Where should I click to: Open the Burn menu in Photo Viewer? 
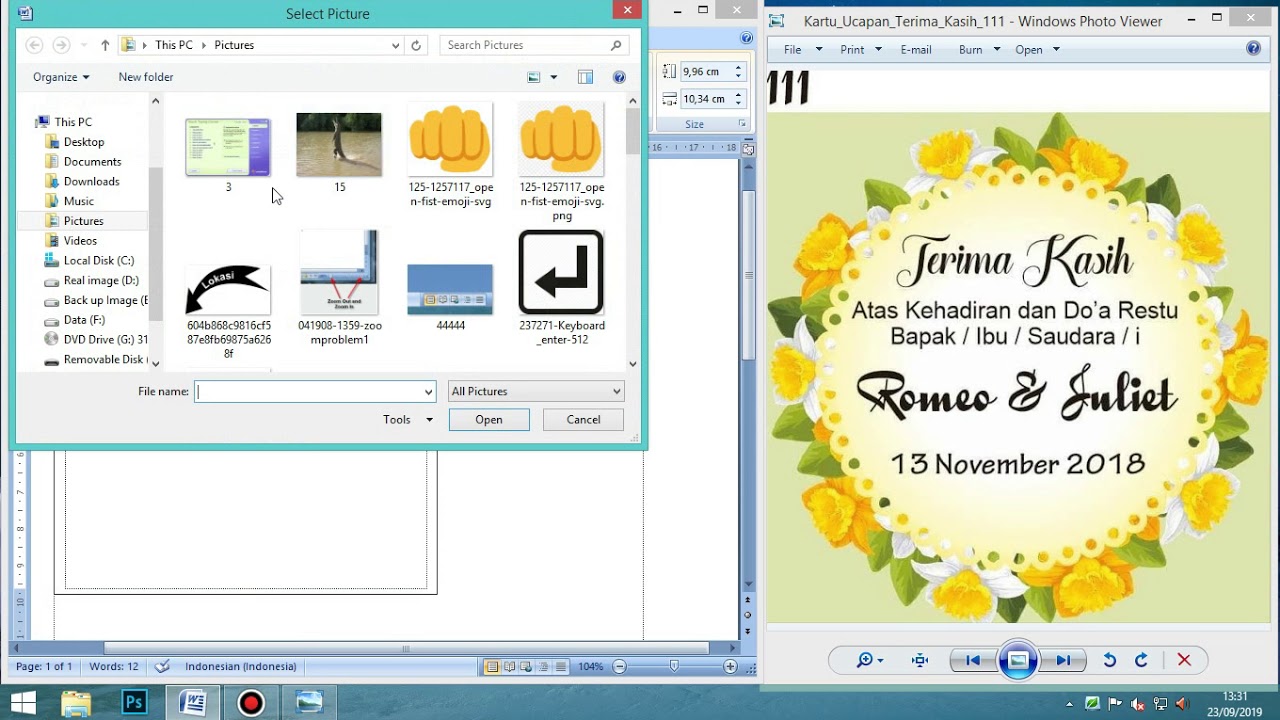(x=979, y=49)
